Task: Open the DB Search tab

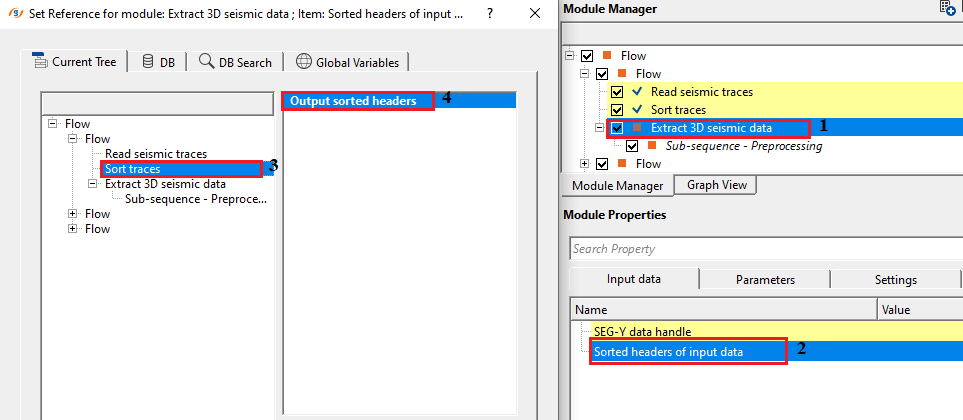Action: pyautogui.click(x=235, y=63)
